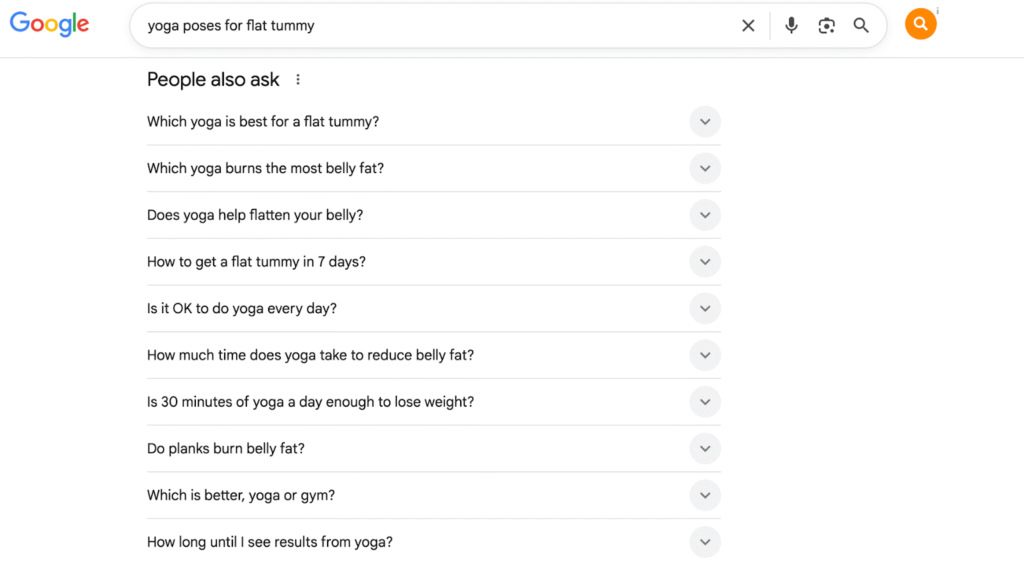This screenshot has width=1024, height=563.
Task: Open chevron for 'How much time does yoga take'
Action: pos(705,355)
